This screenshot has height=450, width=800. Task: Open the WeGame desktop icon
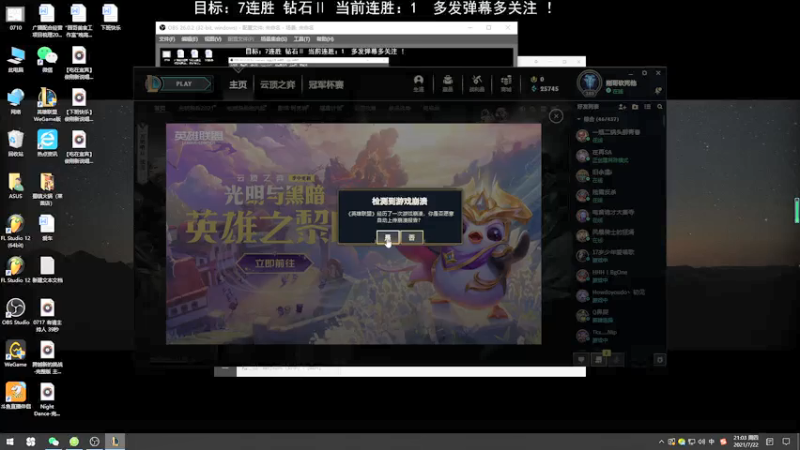tap(15, 354)
